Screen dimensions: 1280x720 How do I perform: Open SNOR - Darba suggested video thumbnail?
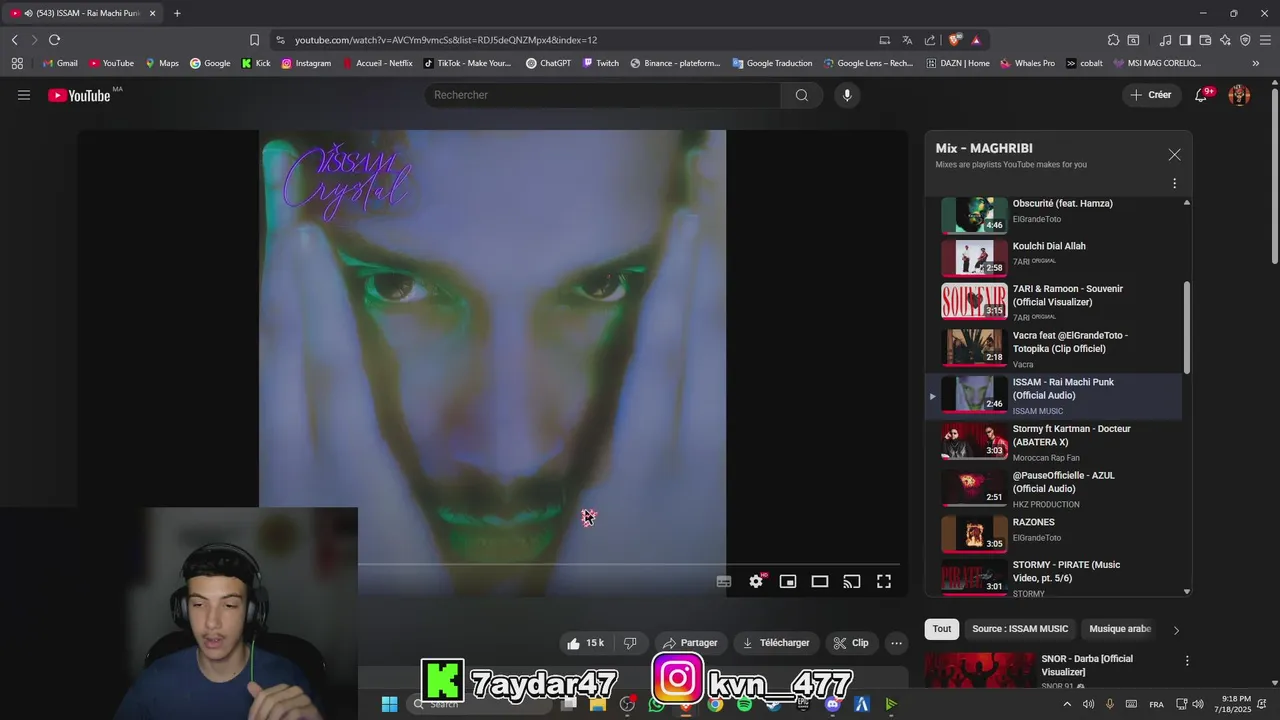pyautogui.click(x=980, y=670)
